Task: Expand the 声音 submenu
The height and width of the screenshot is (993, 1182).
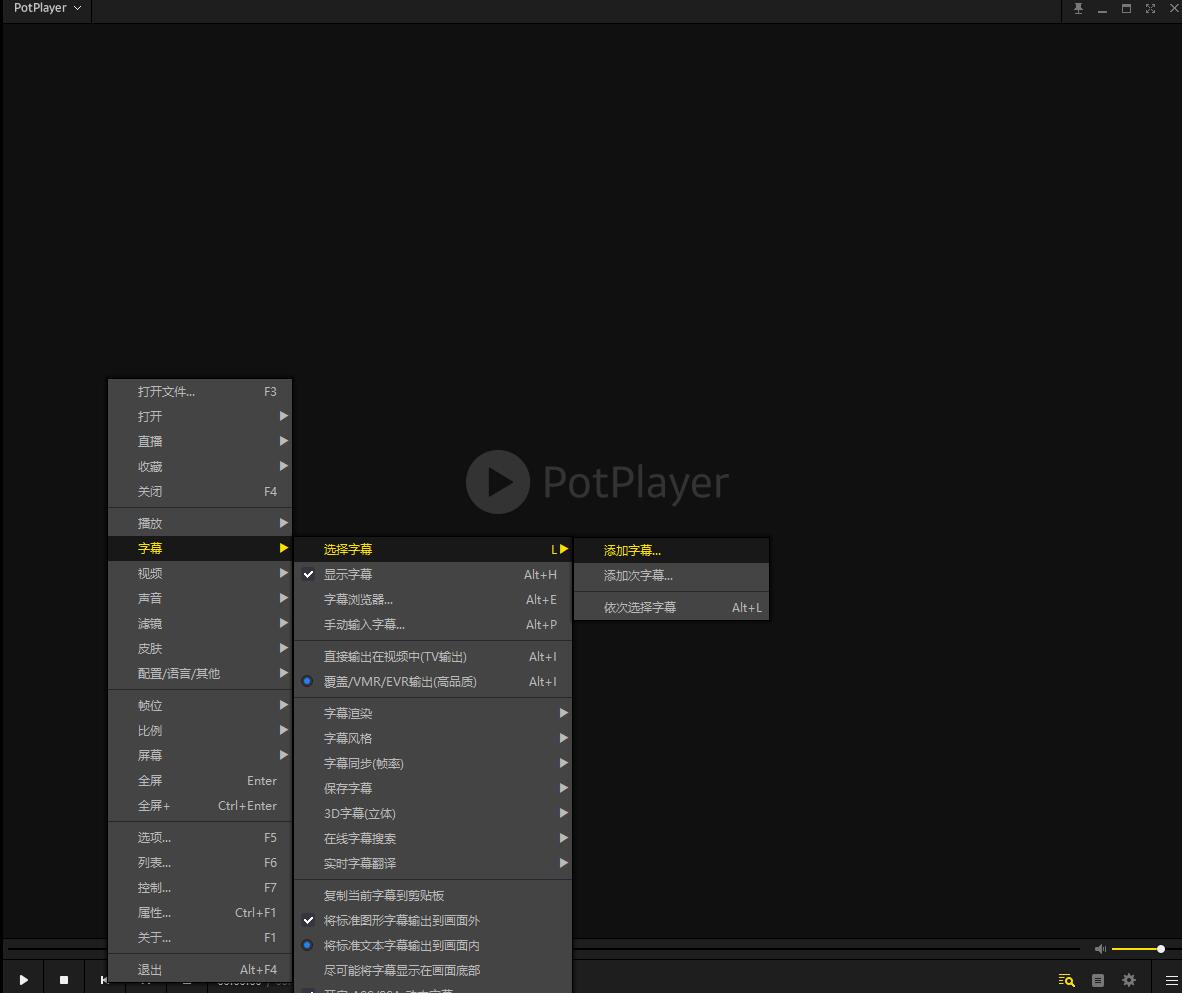Action: [x=200, y=599]
